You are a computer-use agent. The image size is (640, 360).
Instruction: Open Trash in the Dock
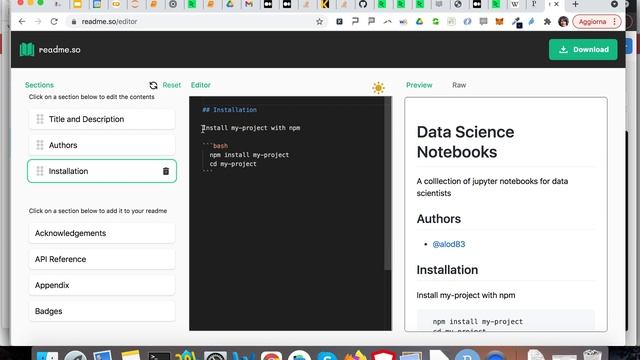[592, 355]
